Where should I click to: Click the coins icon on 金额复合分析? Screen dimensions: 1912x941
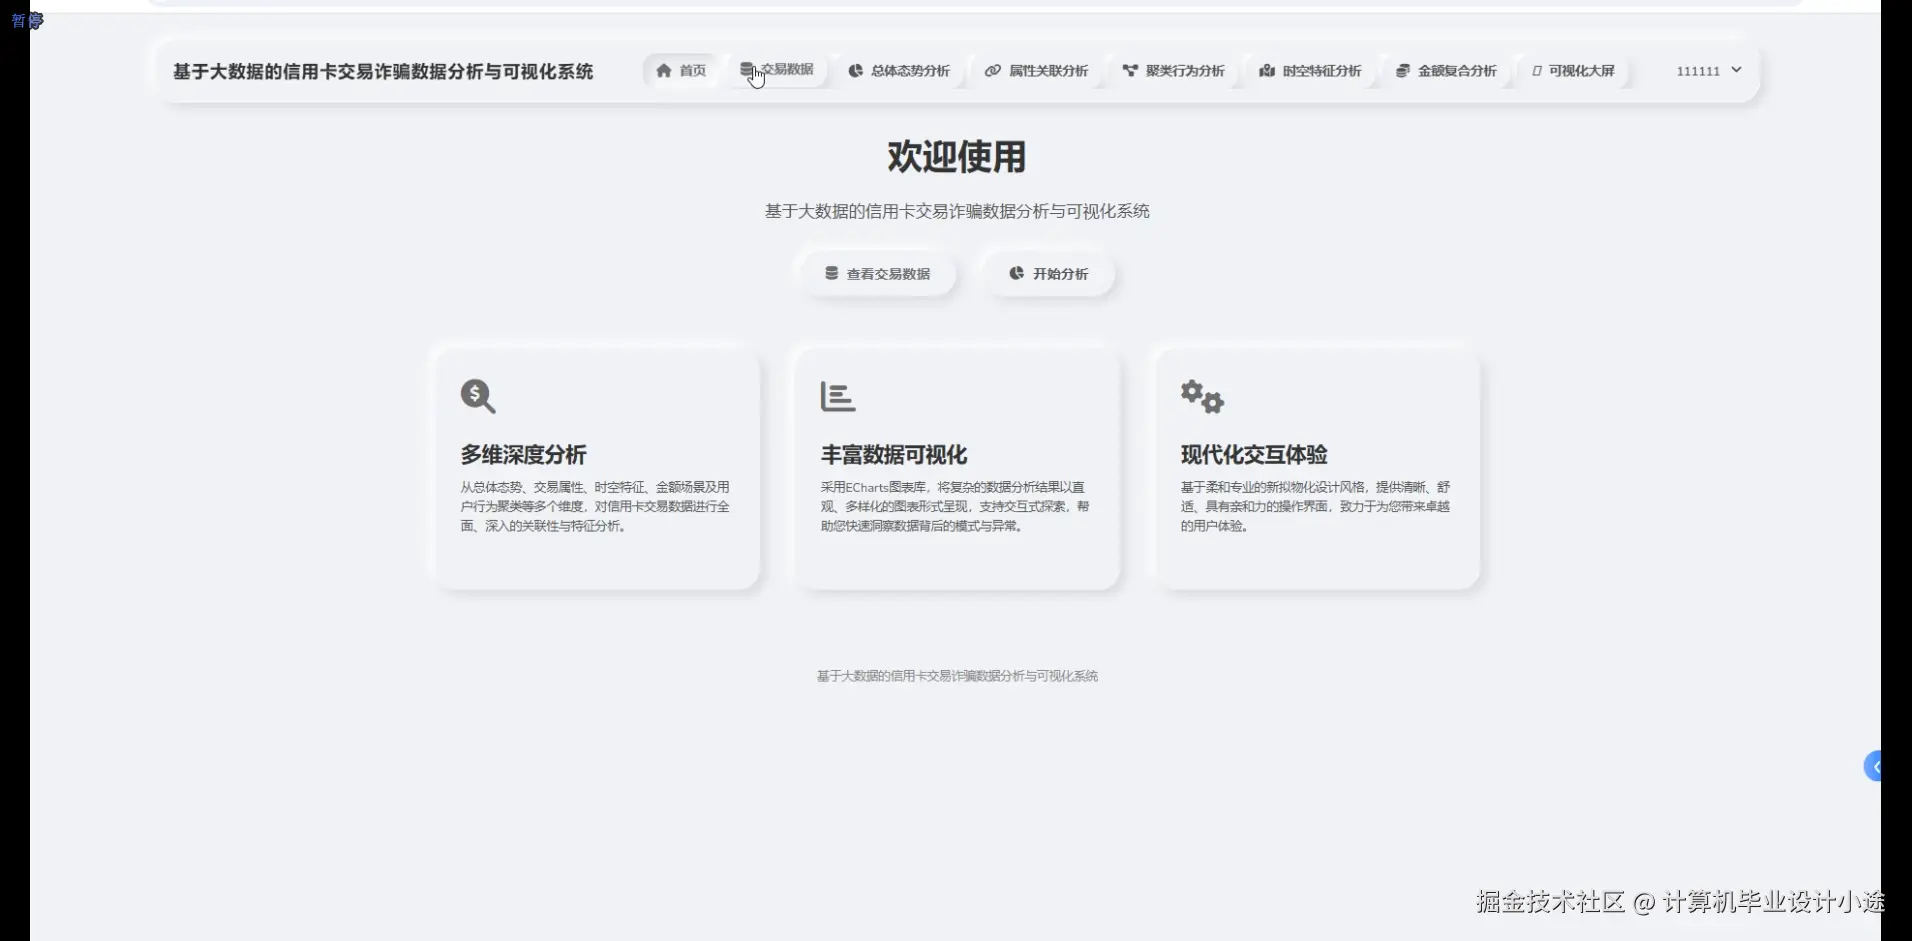click(x=1402, y=70)
